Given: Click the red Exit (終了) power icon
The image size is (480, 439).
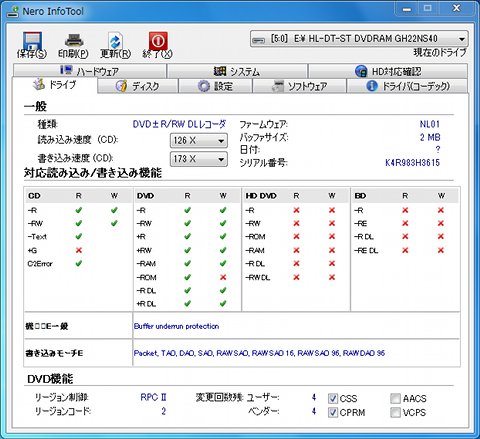Looking at the screenshot, I should click(x=158, y=41).
